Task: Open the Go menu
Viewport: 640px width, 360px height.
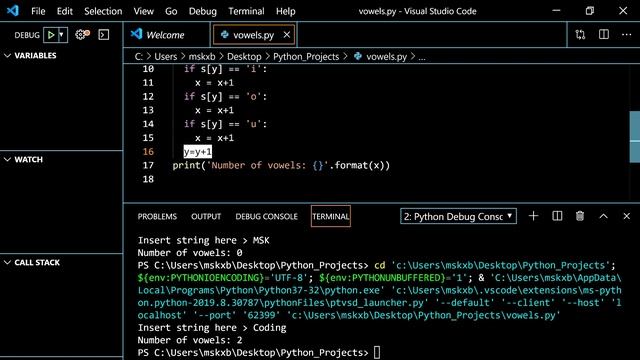Action: 171,11
